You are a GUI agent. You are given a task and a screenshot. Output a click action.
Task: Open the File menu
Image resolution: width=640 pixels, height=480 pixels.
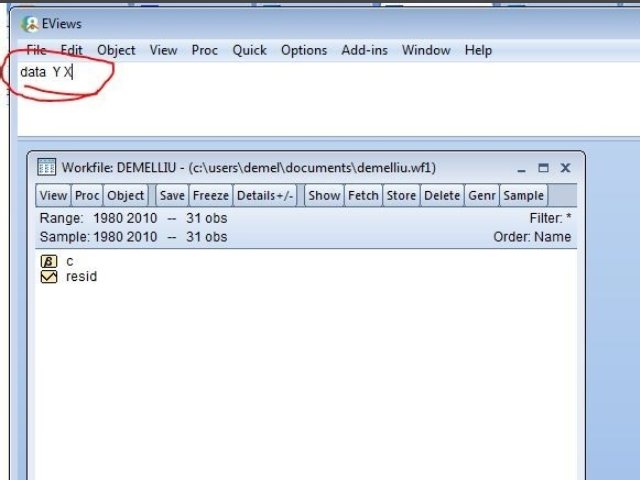[x=36, y=50]
